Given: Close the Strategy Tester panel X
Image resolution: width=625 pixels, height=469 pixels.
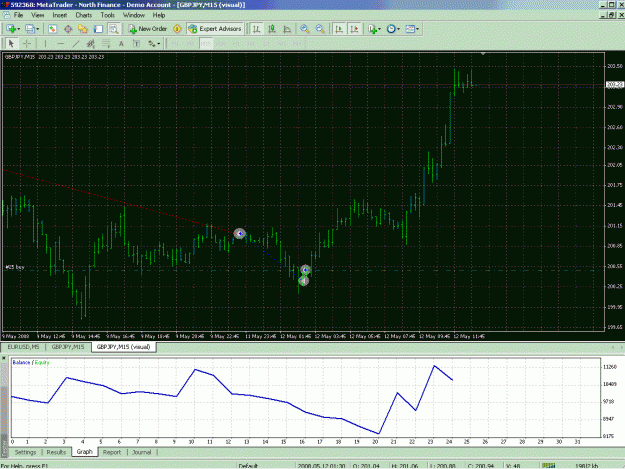Looking at the screenshot, I should [4, 358].
